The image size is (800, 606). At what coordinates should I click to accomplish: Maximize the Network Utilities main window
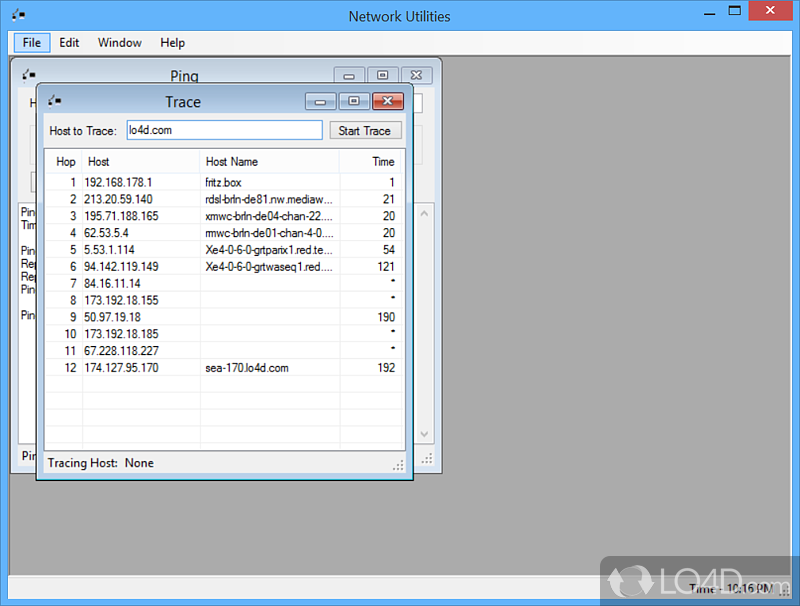point(735,11)
